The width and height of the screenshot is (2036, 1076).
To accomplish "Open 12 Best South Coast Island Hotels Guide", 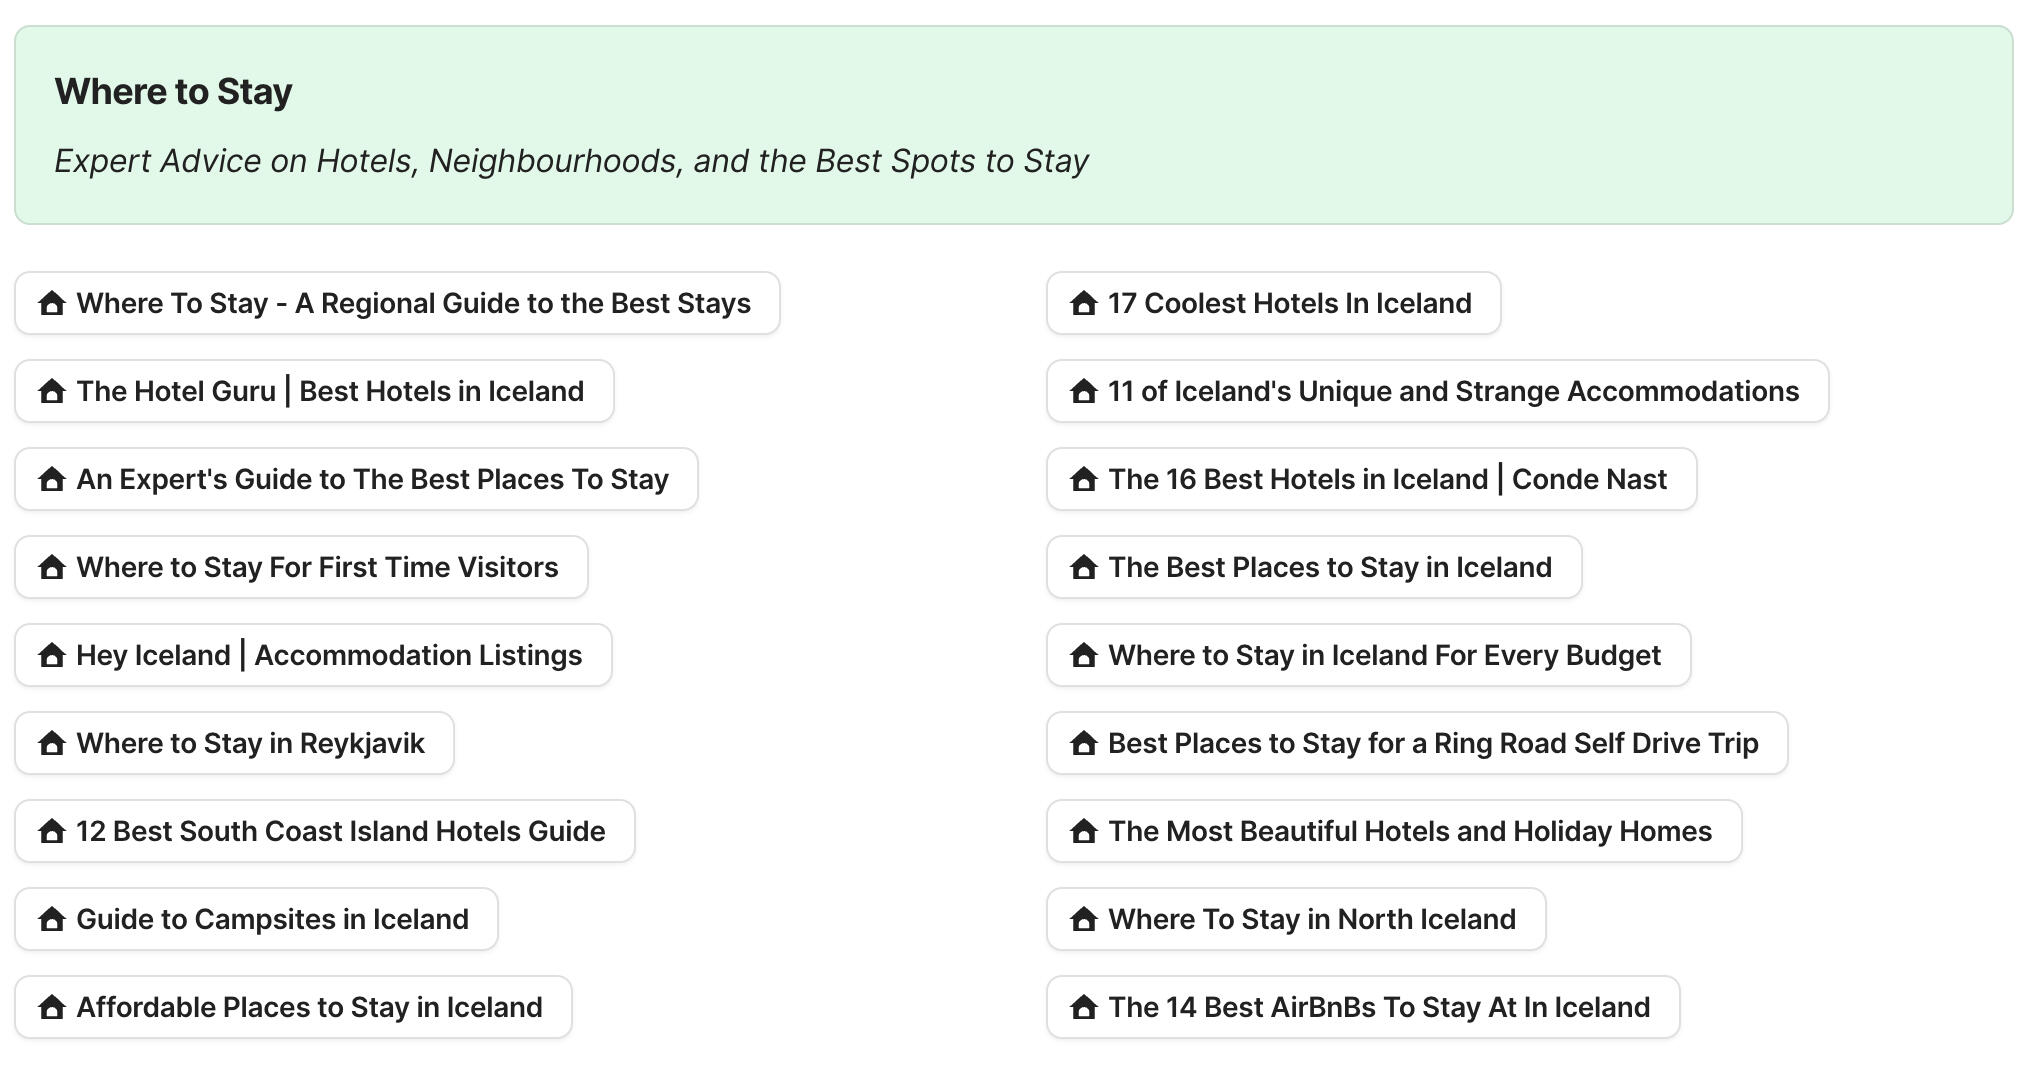I will 340,831.
